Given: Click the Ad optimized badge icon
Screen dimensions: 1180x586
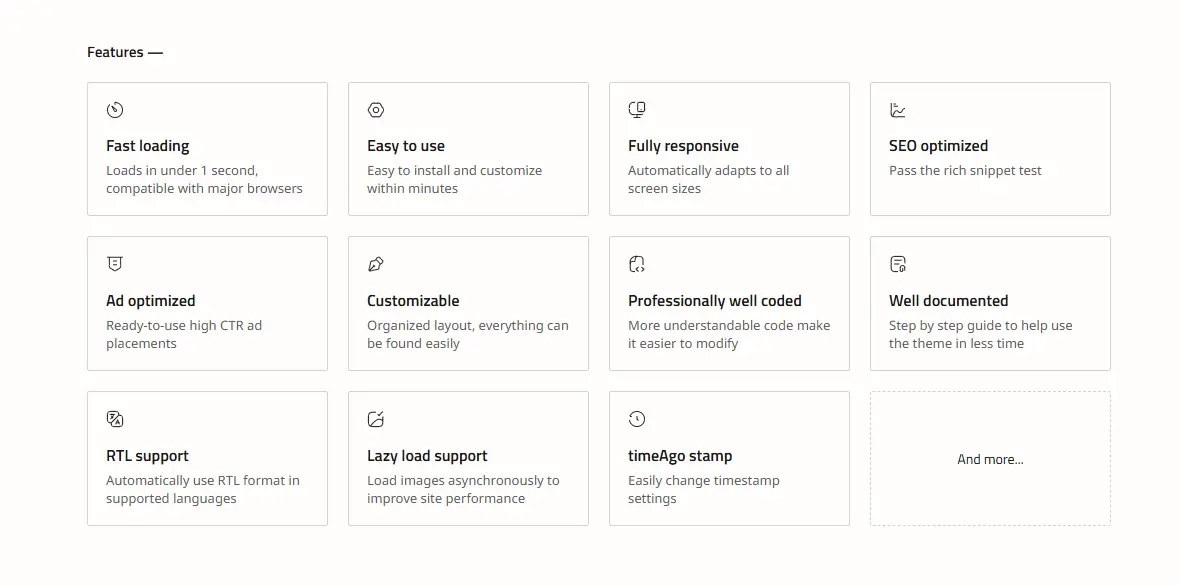Looking at the screenshot, I should point(114,264).
